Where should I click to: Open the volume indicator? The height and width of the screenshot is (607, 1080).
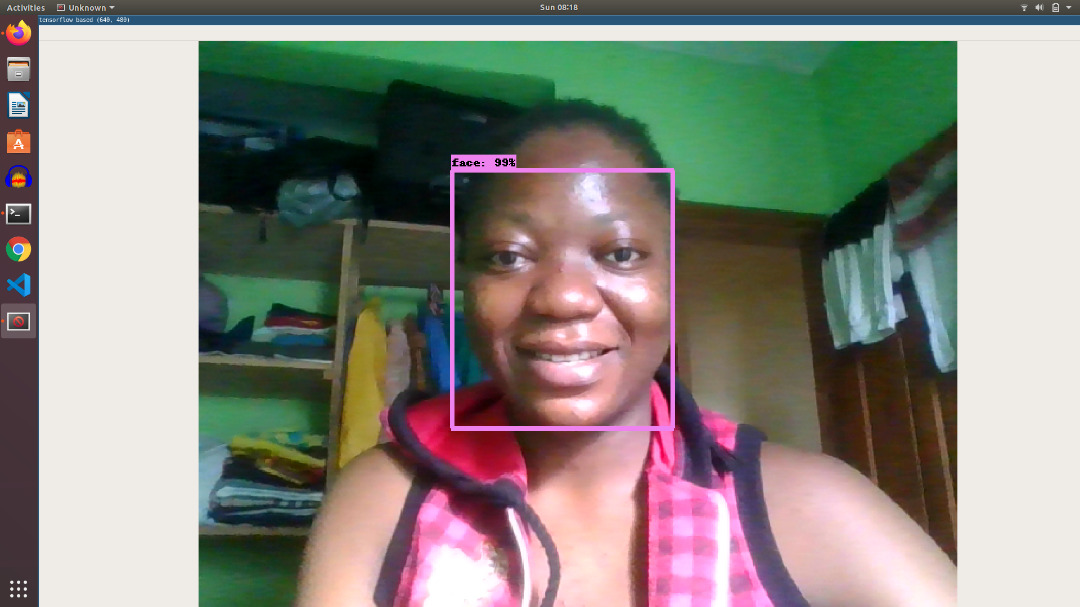tap(1039, 8)
